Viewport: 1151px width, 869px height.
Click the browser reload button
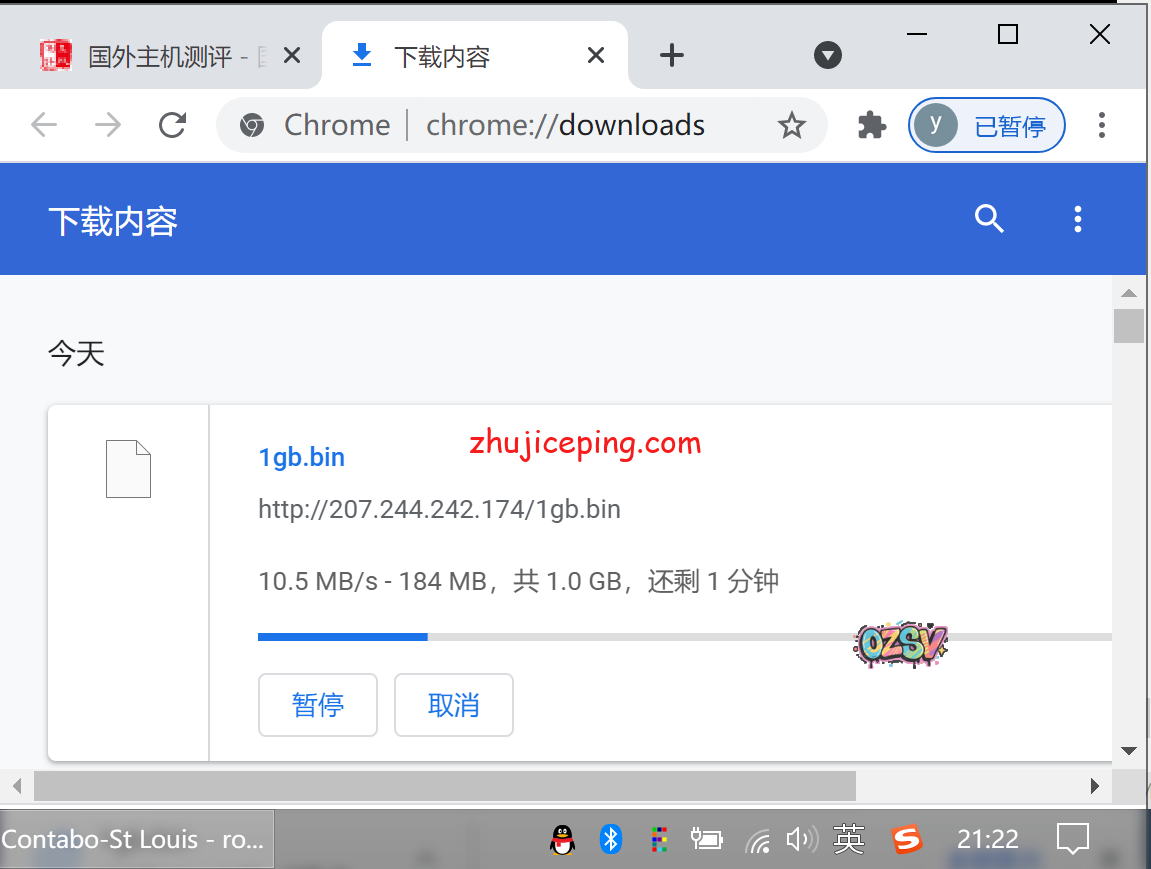[173, 125]
